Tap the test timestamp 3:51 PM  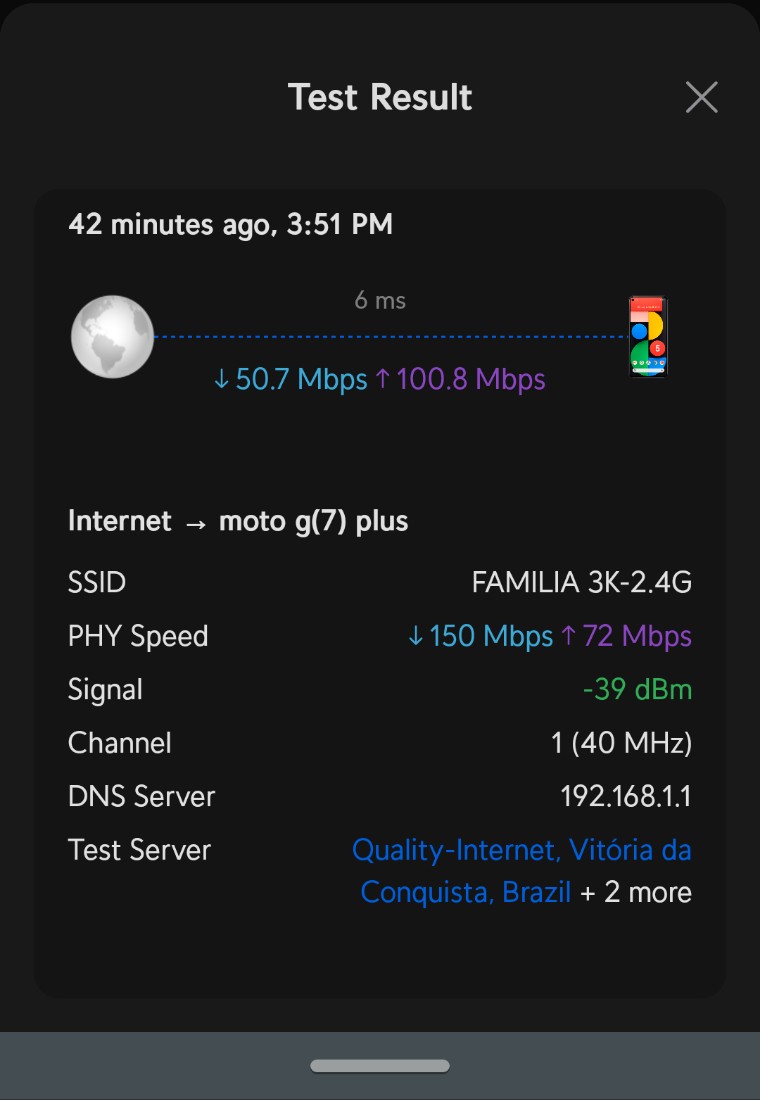[x=340, y=225]
